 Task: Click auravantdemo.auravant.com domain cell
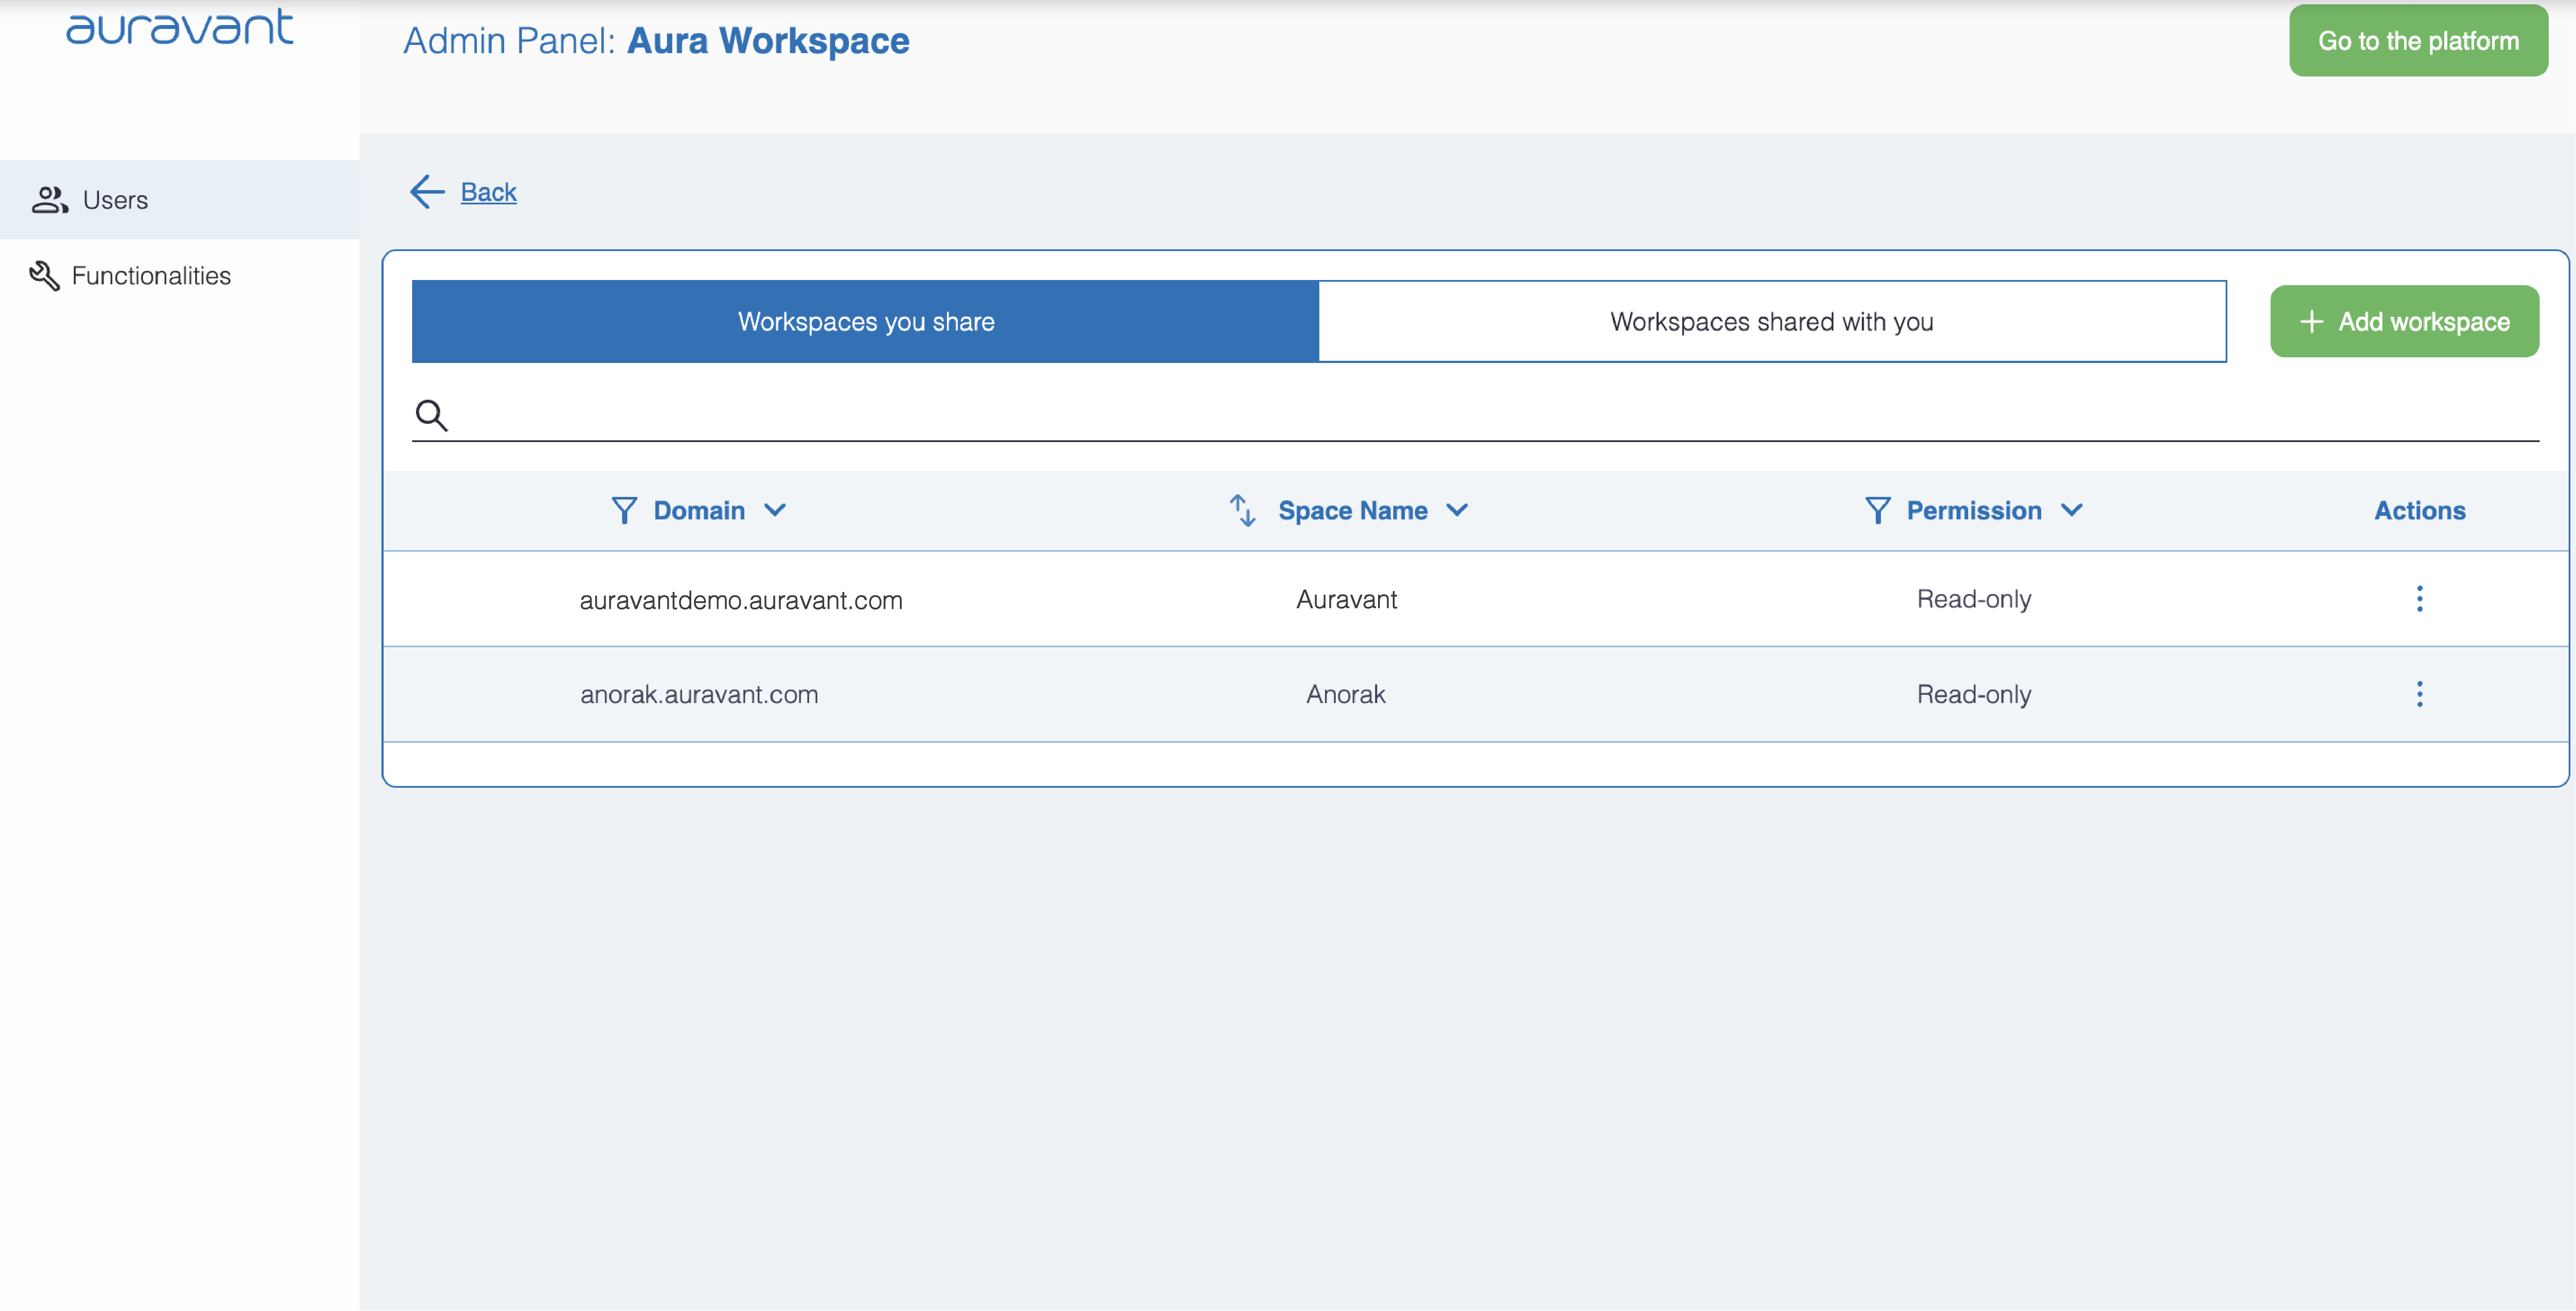[741, 600]
